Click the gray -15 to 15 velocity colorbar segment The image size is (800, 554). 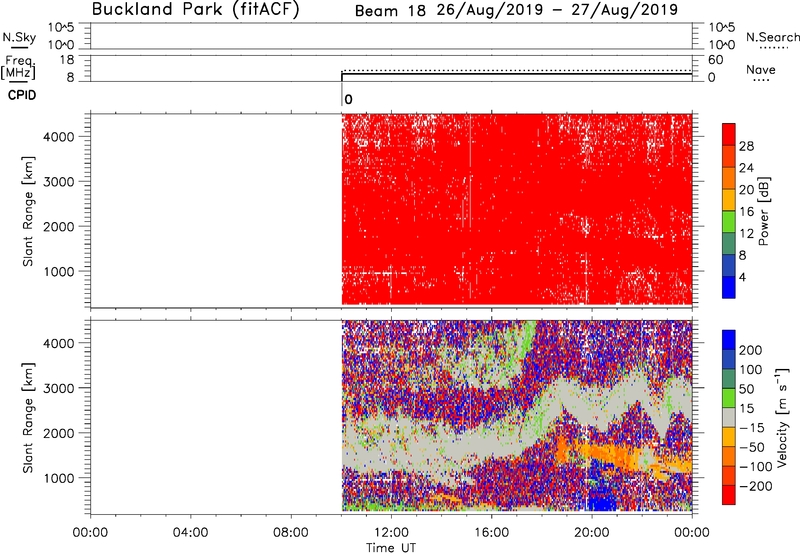click(x=729, y=417)
